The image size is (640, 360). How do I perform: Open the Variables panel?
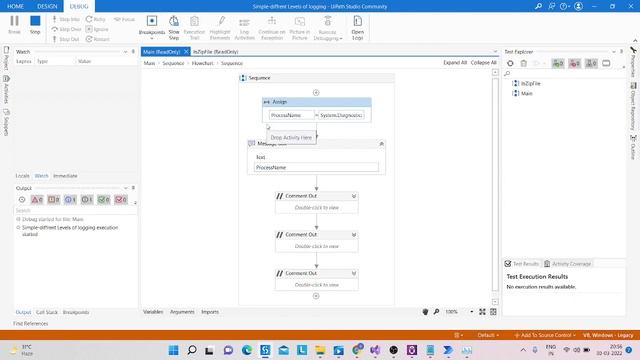[x=153, y=312]
